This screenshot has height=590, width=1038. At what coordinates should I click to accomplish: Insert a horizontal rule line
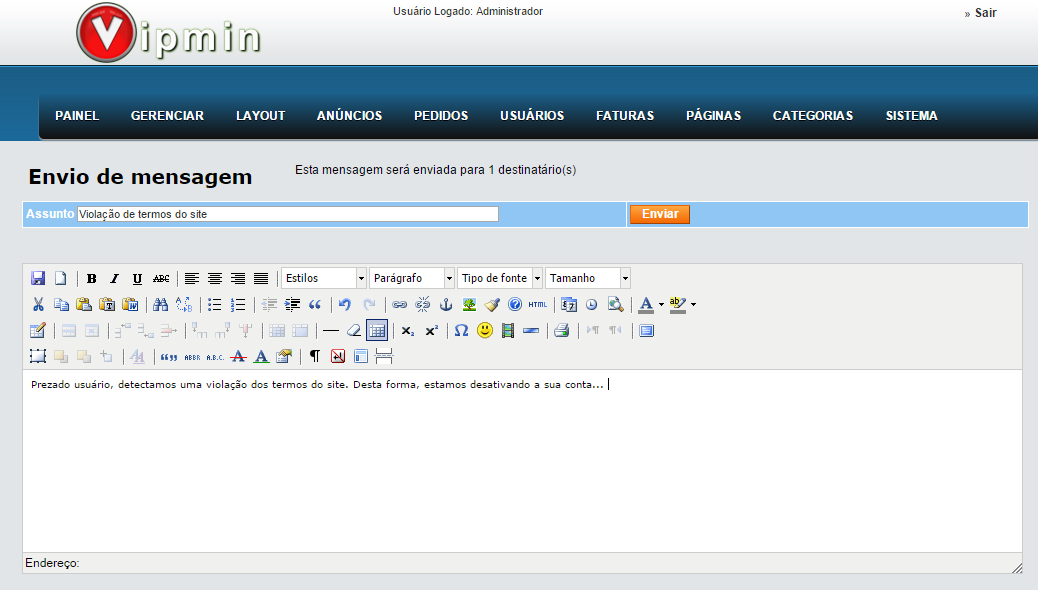pos(330,330)
